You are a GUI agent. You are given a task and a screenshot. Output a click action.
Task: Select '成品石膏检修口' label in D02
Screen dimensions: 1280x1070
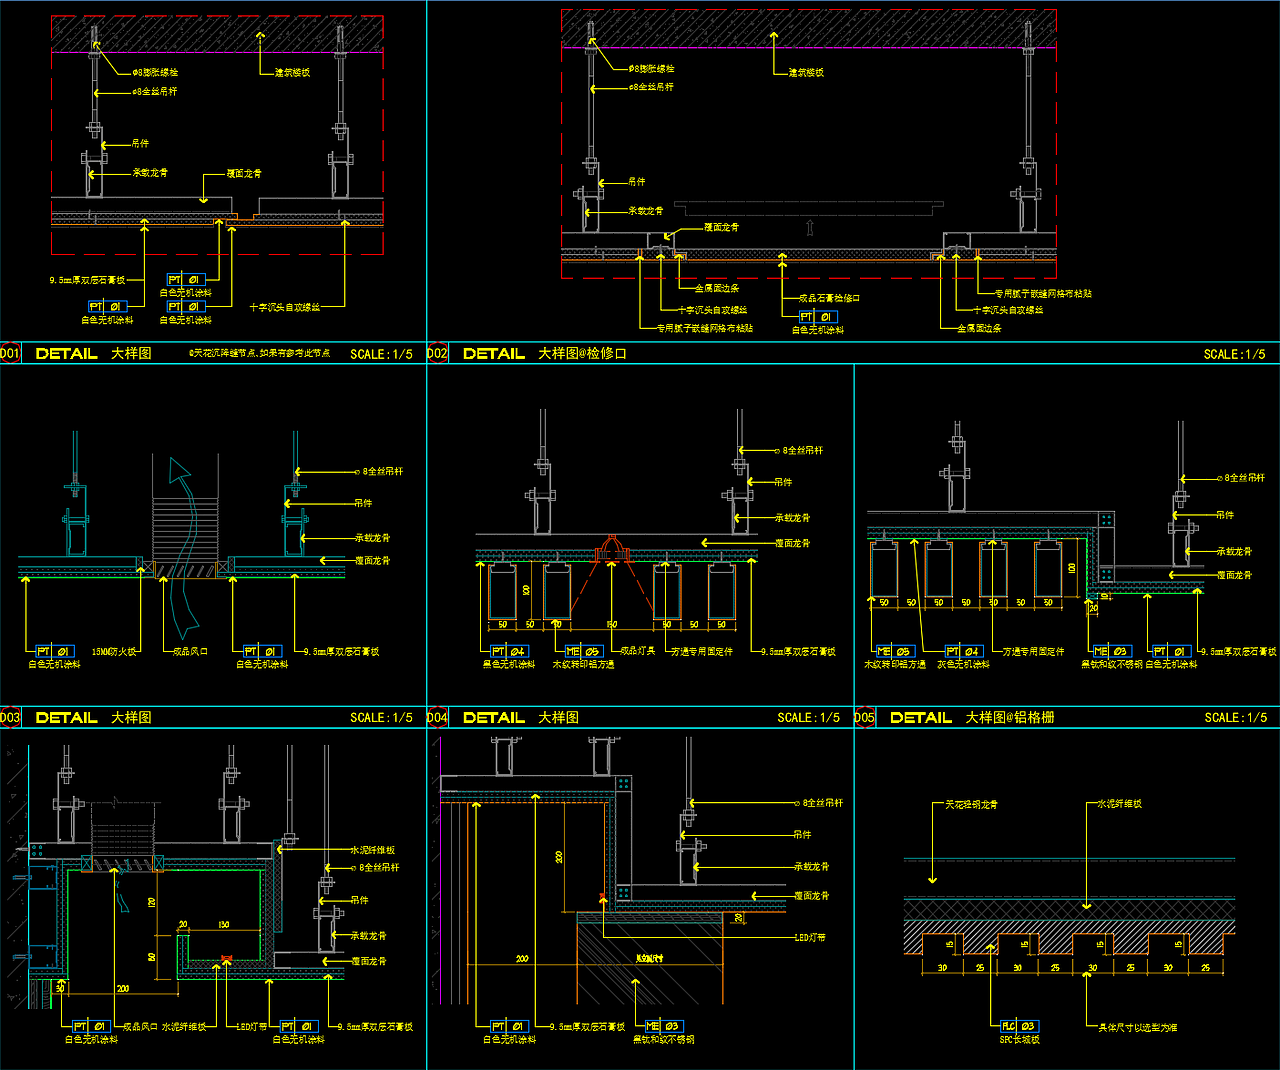[829, 297]
